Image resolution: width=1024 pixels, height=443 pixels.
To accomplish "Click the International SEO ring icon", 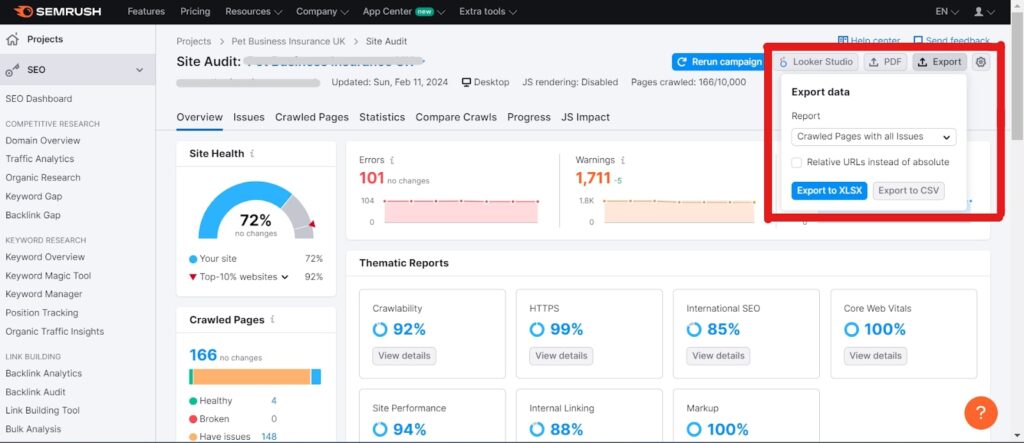I will coord(694,329).
